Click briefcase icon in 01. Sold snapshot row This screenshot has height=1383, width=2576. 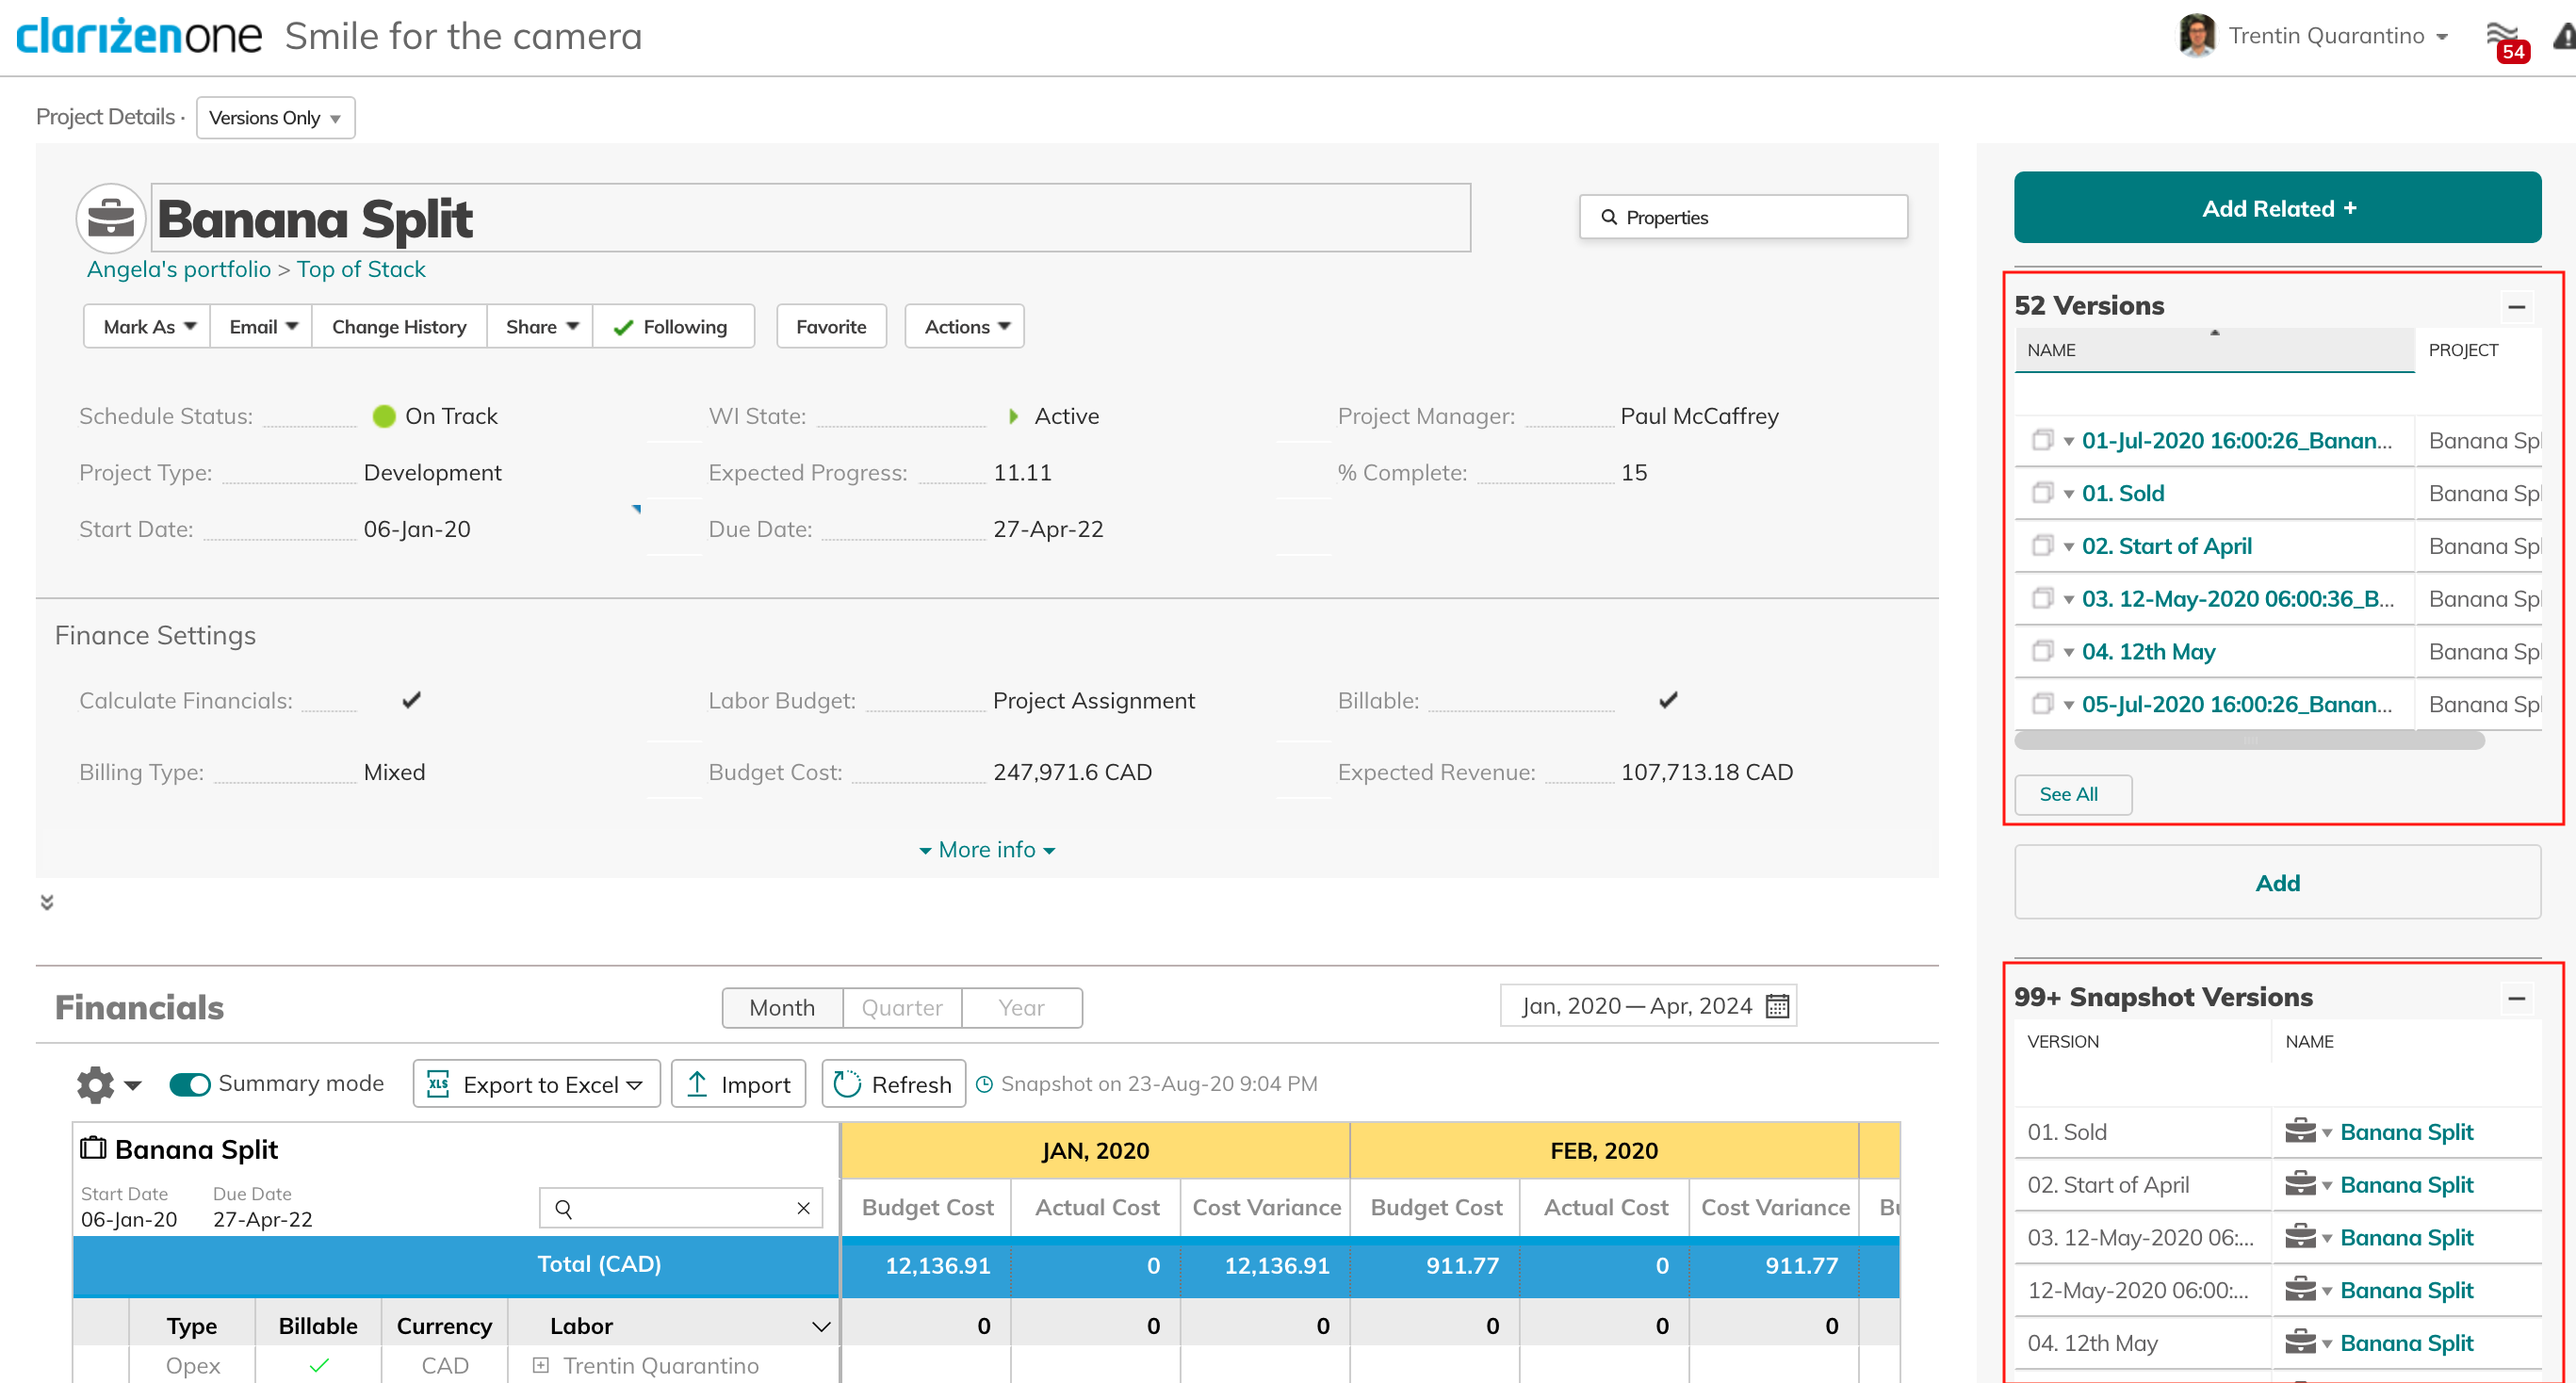[2300, 1132]
